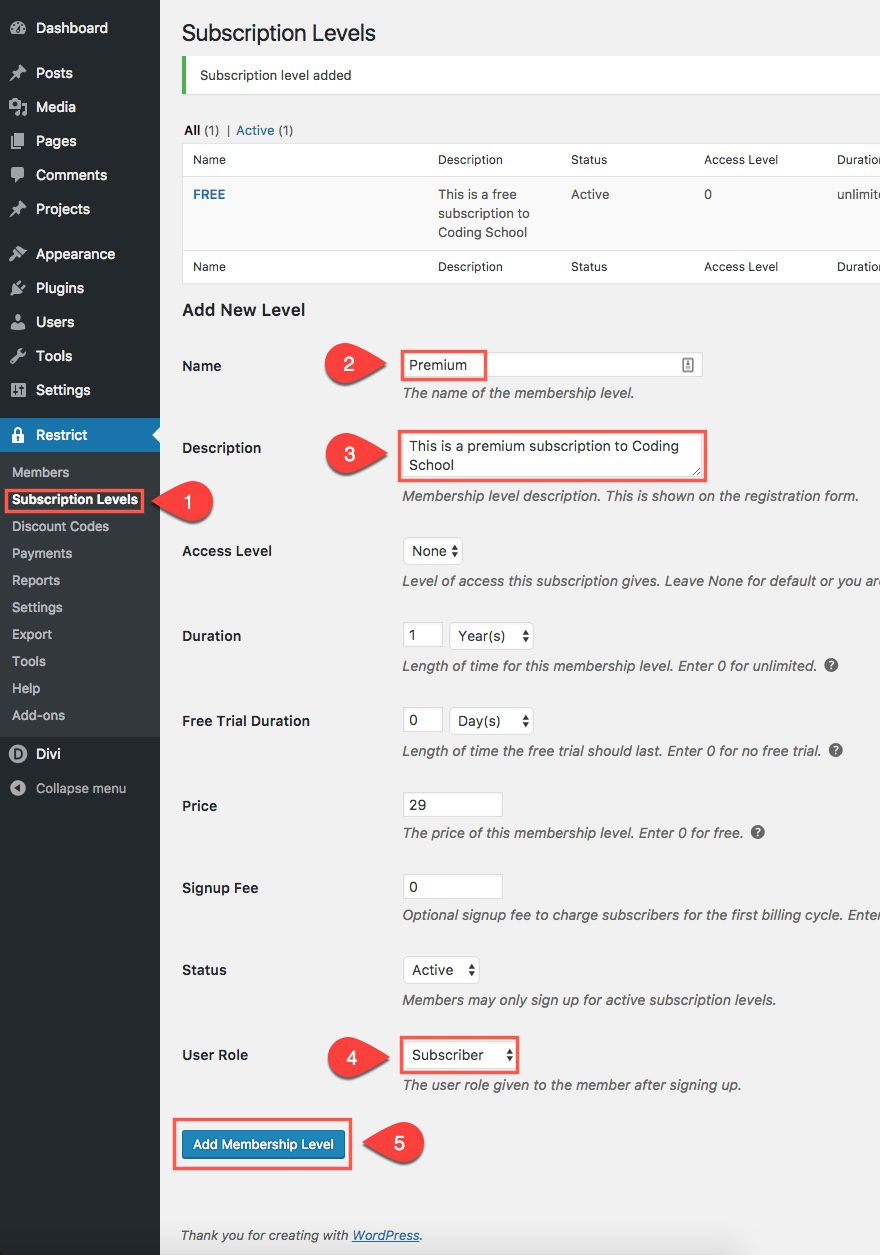Click the Dashboard gauge icon

(17, 28)
